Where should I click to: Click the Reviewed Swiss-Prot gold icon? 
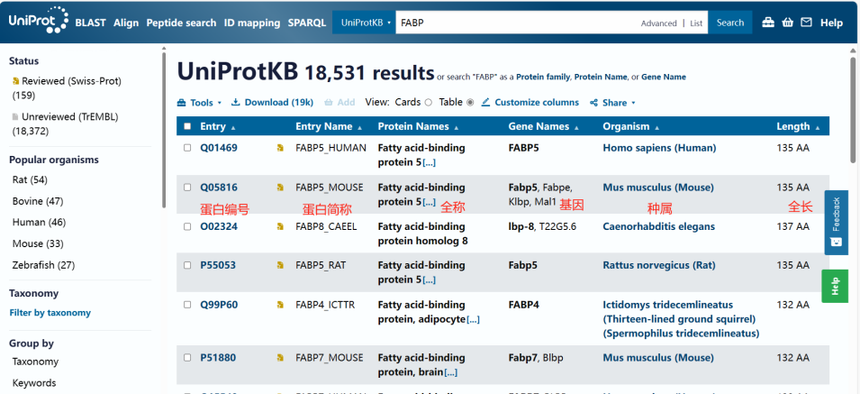[15, 81]
